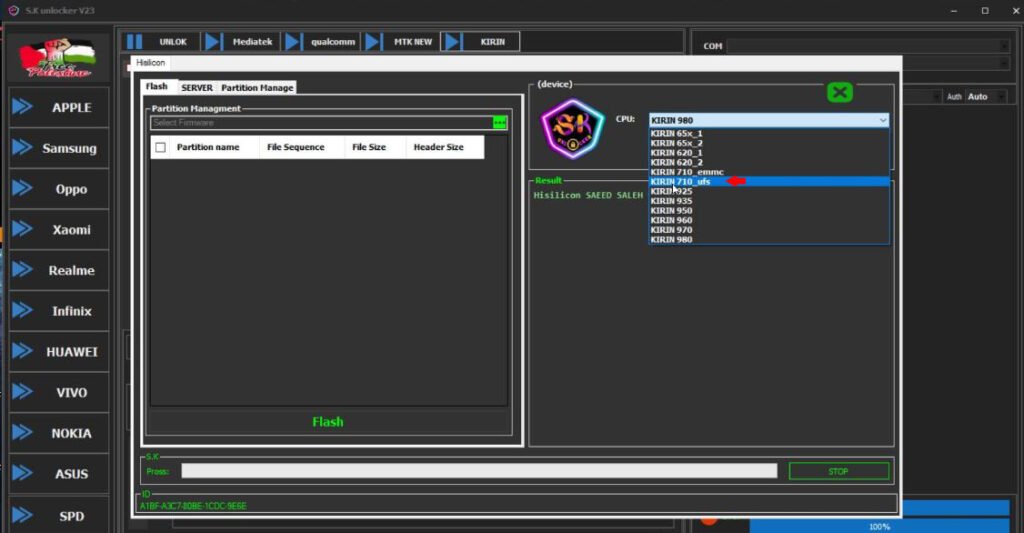Click green browse firmware button

pyautogui.click(x=500, y=123)
